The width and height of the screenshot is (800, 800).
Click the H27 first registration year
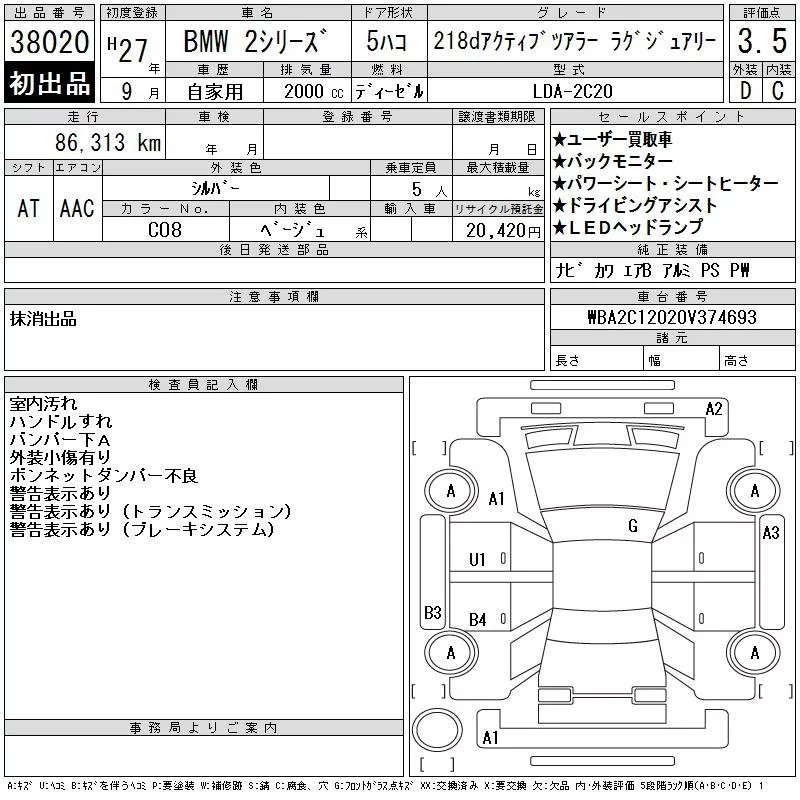coord(128,49)
